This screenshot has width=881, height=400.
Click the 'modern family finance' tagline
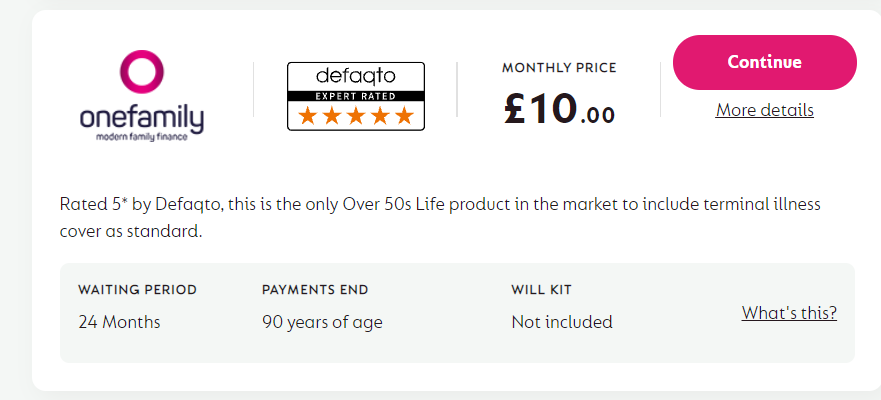click(x=142, y=137)
